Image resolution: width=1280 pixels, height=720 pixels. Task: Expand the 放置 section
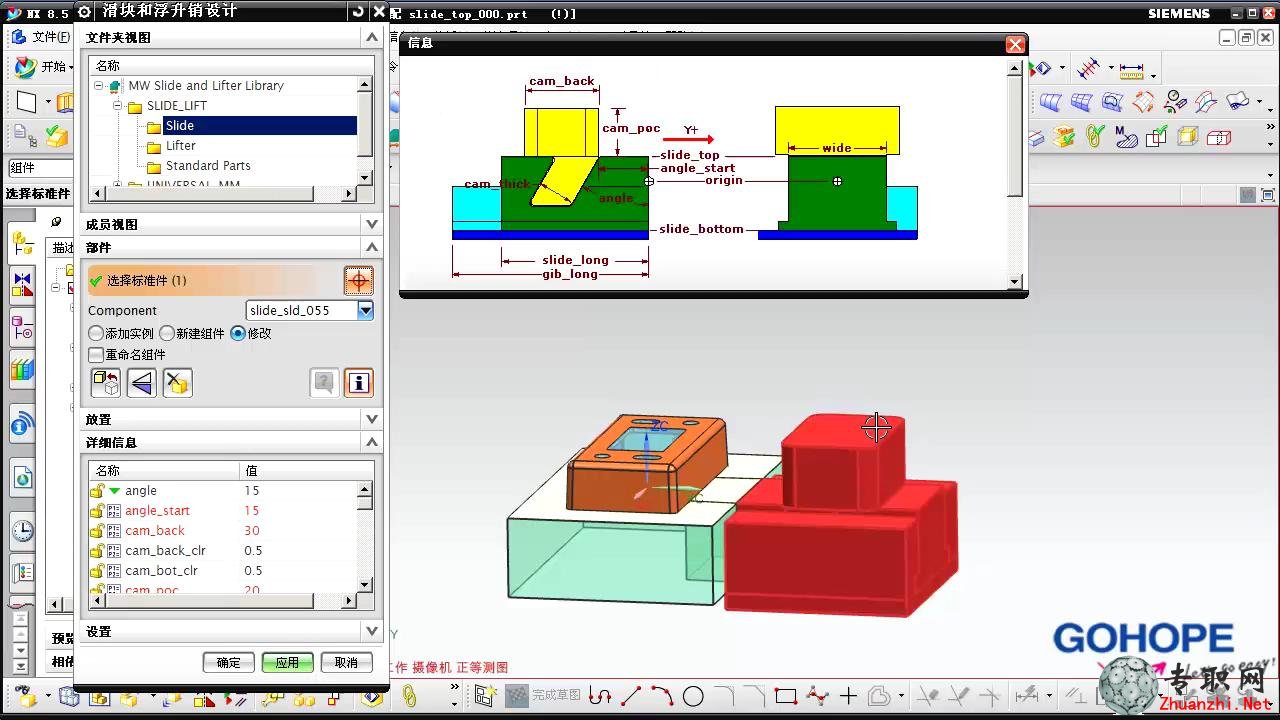click(x=371, y=419)
